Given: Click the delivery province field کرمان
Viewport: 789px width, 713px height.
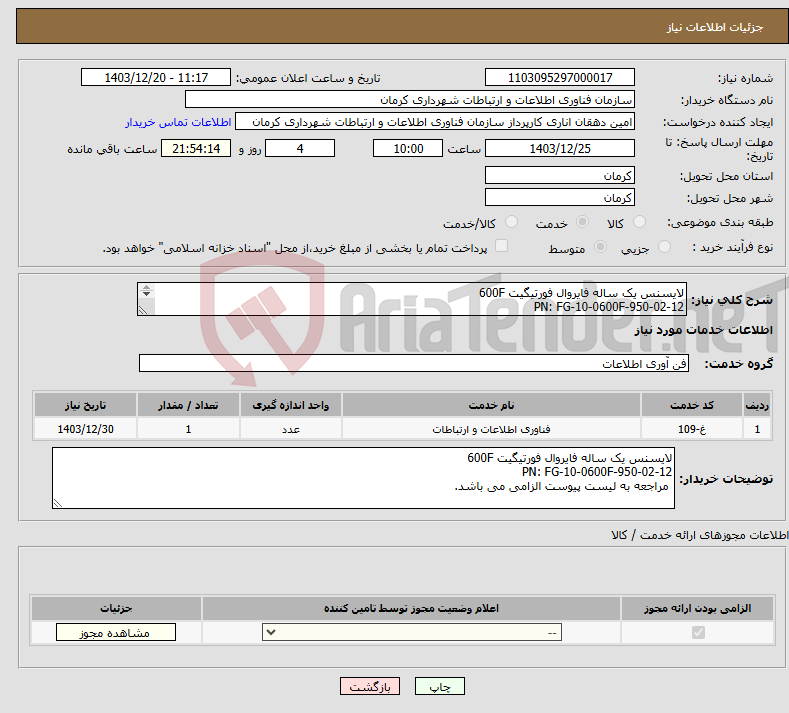Looking at the screenshot, I should pyautogui.click(x=560, y=176).
